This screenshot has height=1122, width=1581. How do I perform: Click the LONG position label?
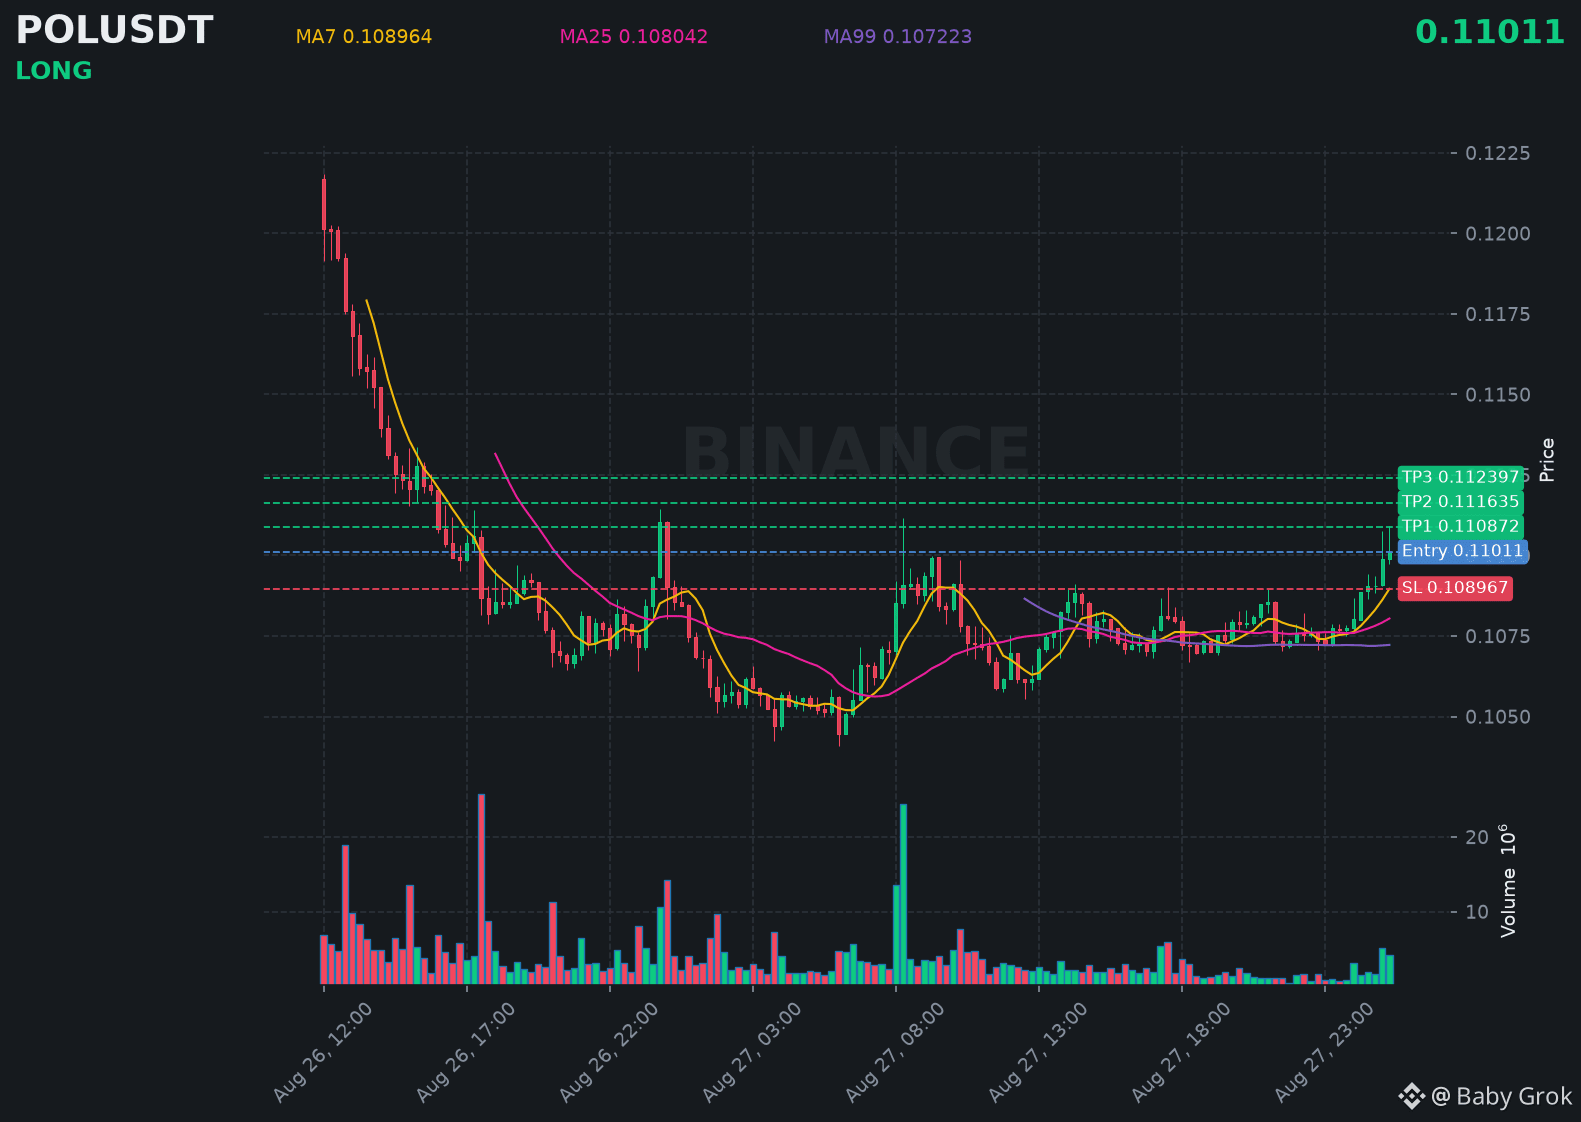tap(54, 71)
